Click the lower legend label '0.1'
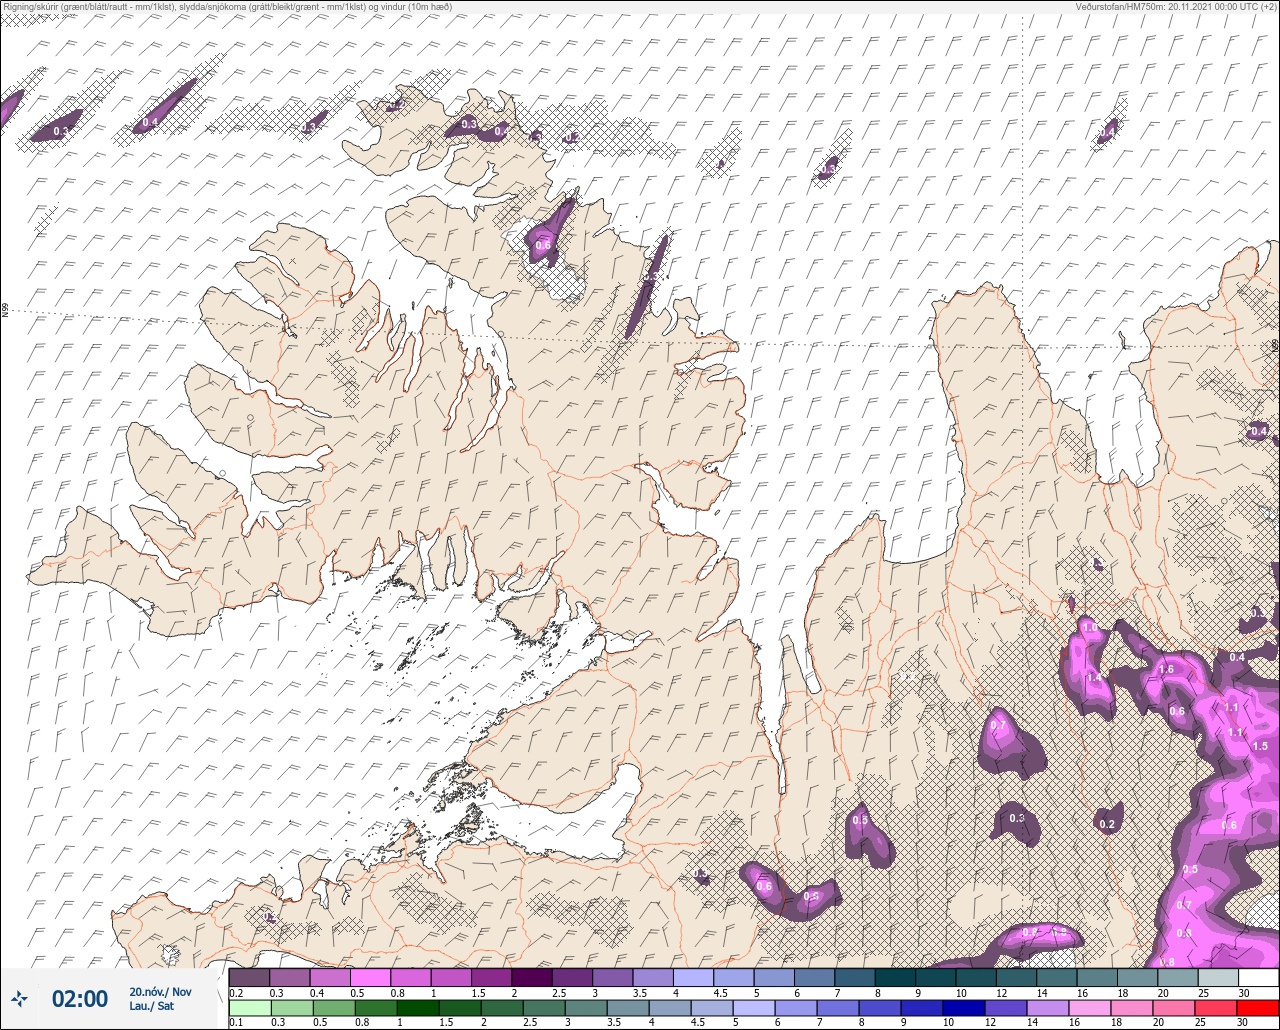Image resolution: width=1280 pixels, height=1030 pixels. pos(236,1023)
